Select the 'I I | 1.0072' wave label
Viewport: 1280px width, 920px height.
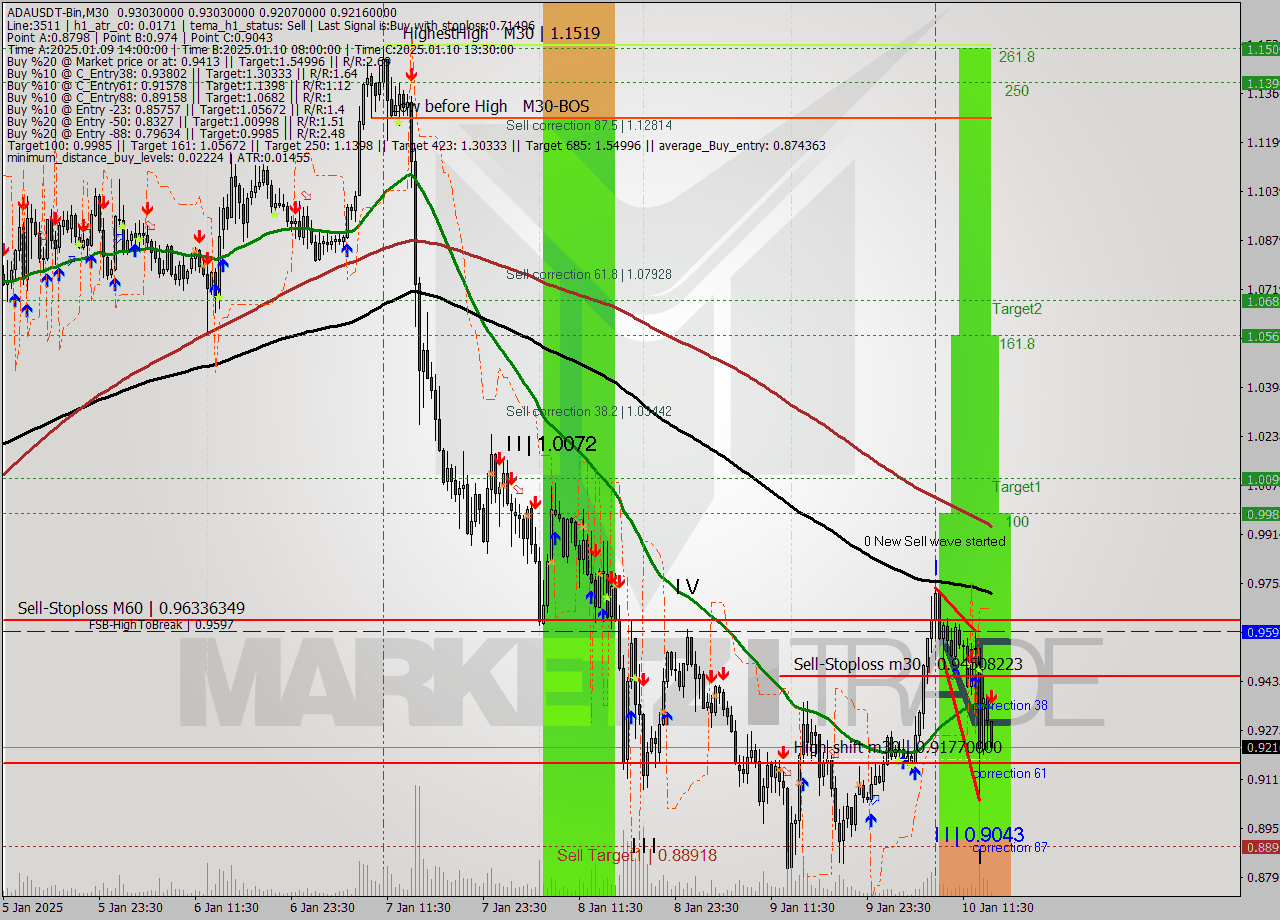(x=552, y=443)
